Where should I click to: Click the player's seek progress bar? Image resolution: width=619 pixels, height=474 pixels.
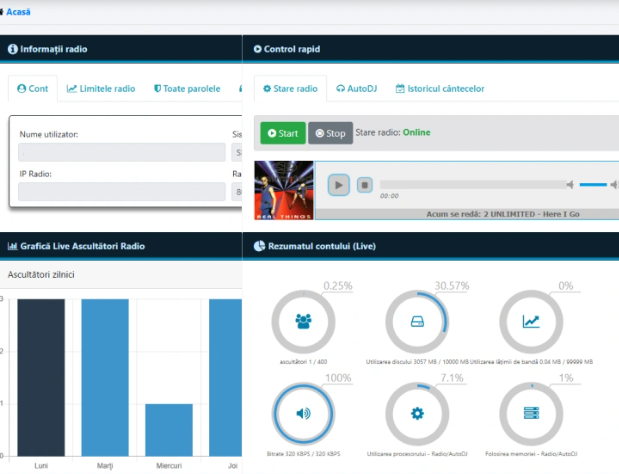pos(473,184)
